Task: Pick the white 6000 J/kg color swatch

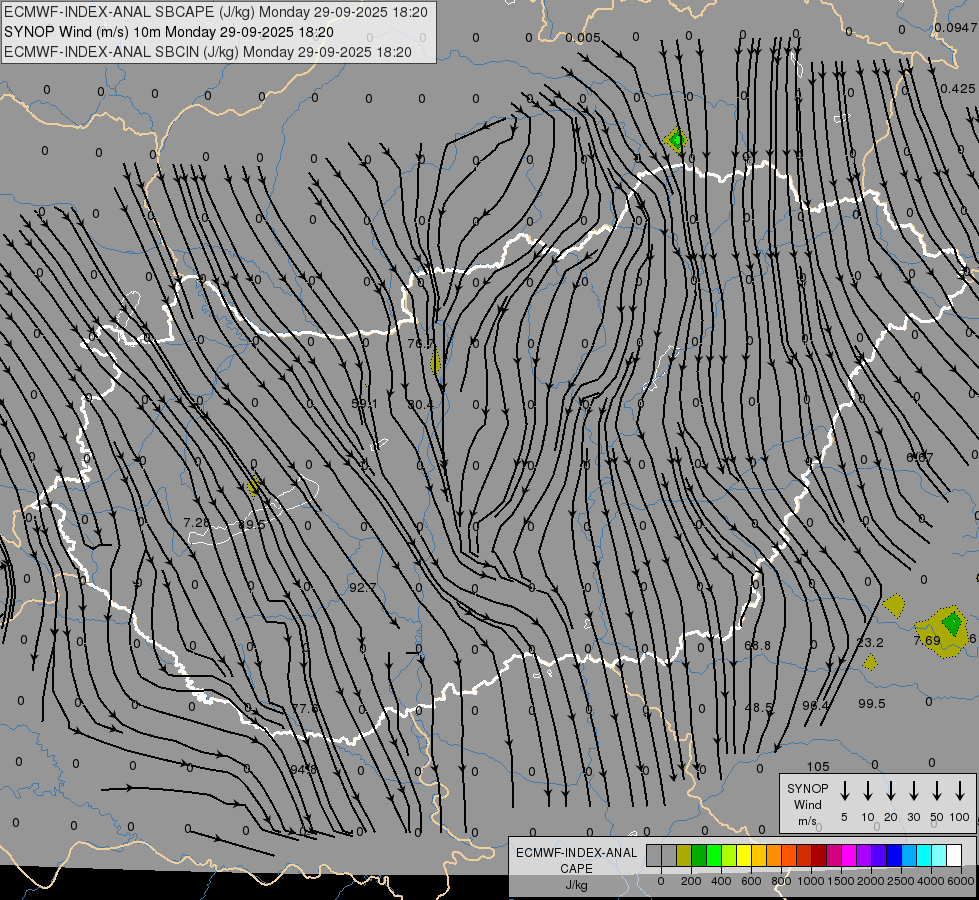Action: click(954, 855)
